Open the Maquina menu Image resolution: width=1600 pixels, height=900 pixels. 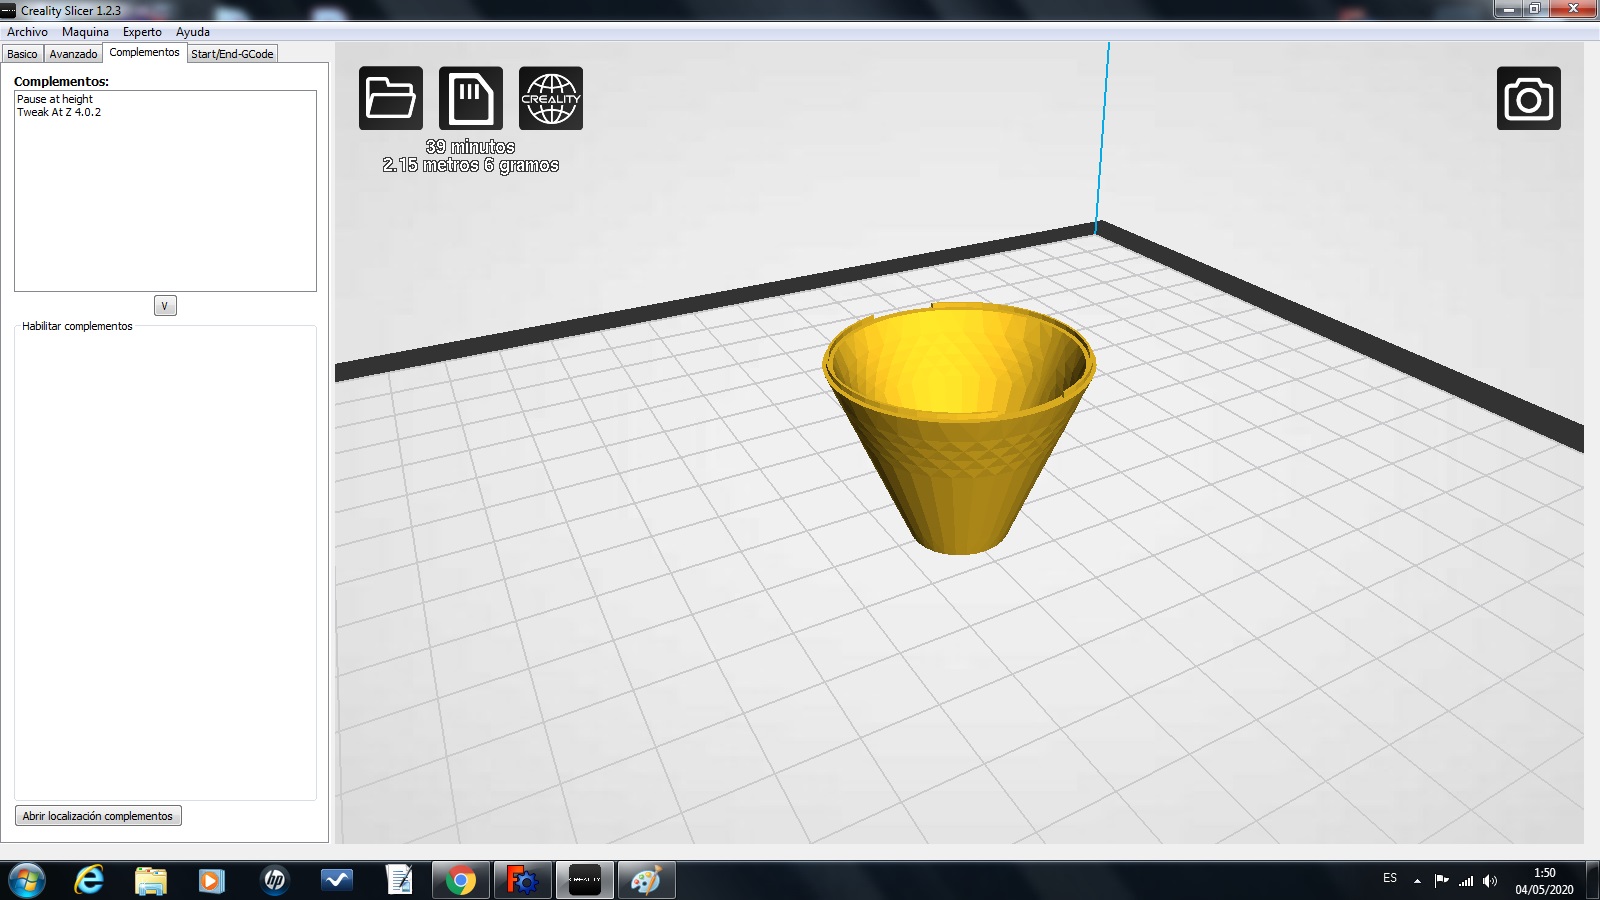(85, 32)
